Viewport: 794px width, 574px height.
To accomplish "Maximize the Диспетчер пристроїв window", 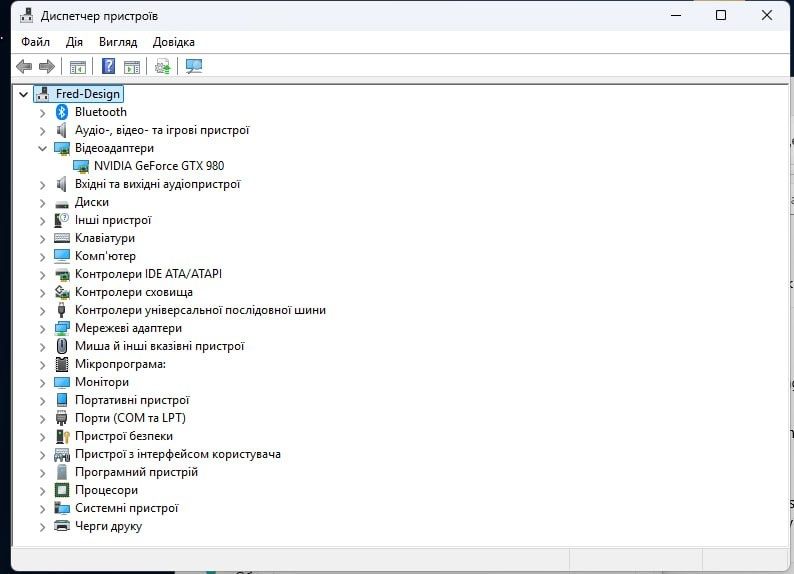I will (721, 15).
